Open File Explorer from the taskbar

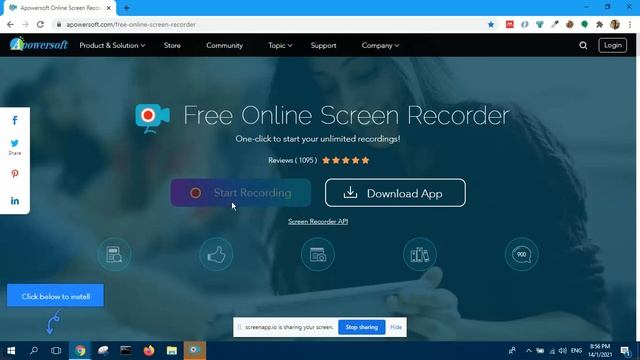coord(172,351)
